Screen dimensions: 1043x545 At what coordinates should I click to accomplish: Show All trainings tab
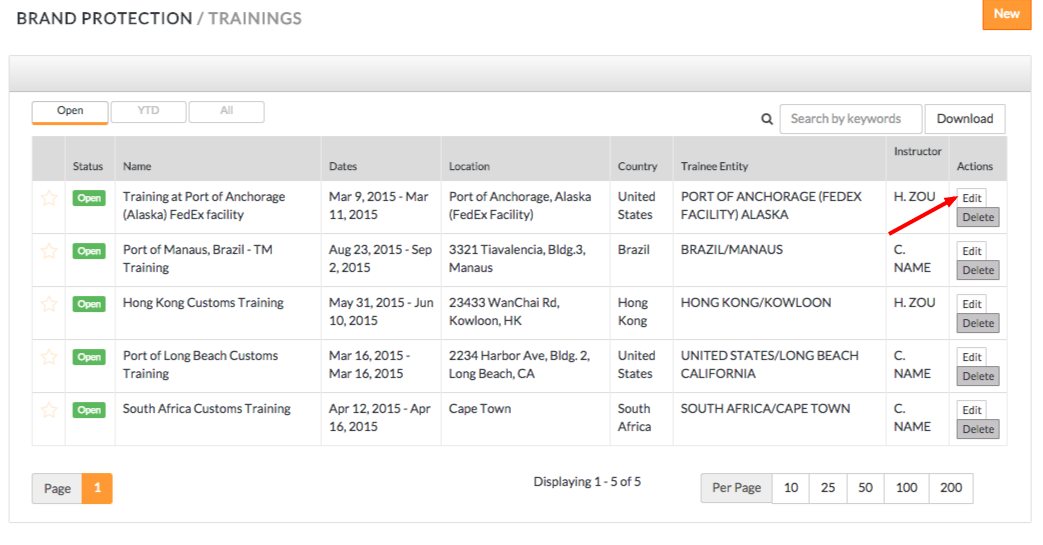click(x=227, y=112)
